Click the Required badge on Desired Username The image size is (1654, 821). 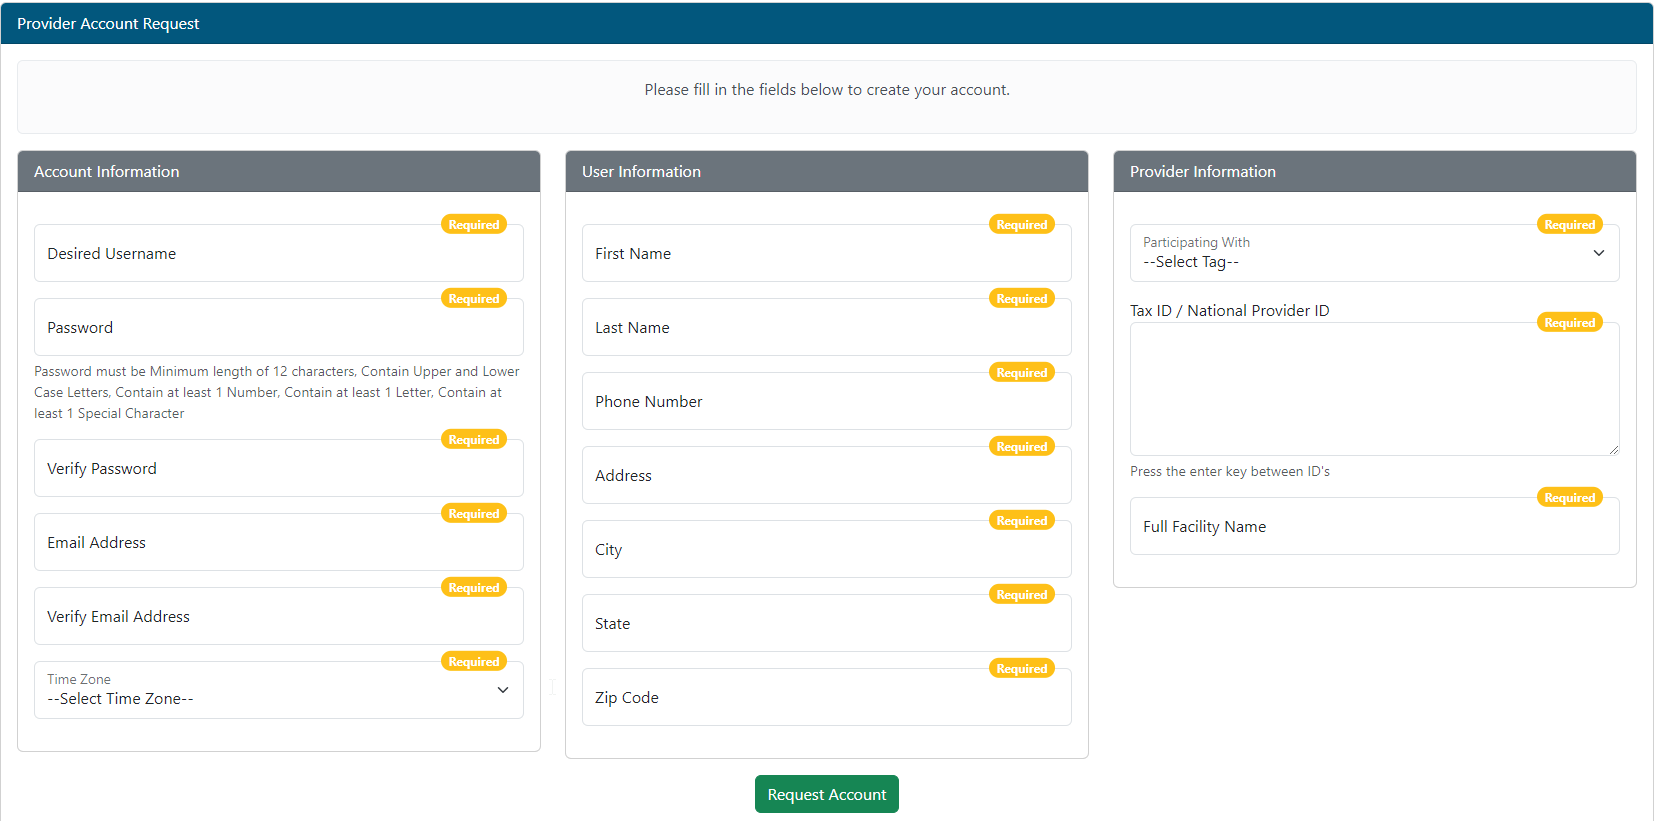click(474, 225)
